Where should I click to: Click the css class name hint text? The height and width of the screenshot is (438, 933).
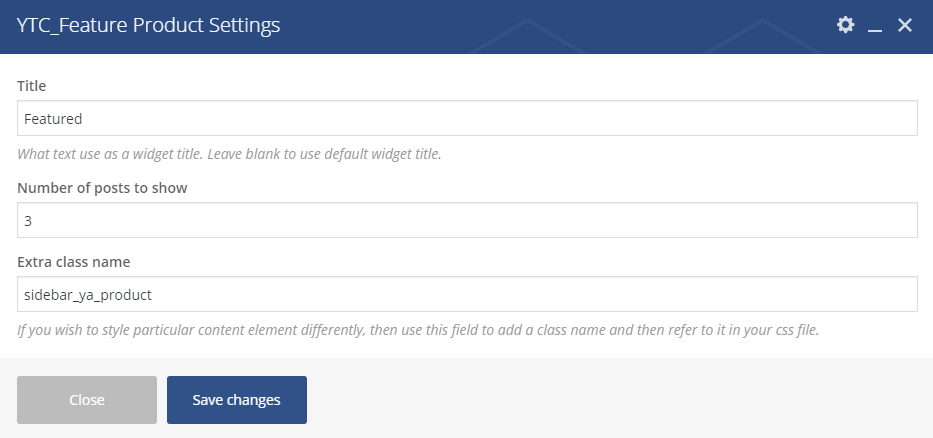(x=418, y=329)
